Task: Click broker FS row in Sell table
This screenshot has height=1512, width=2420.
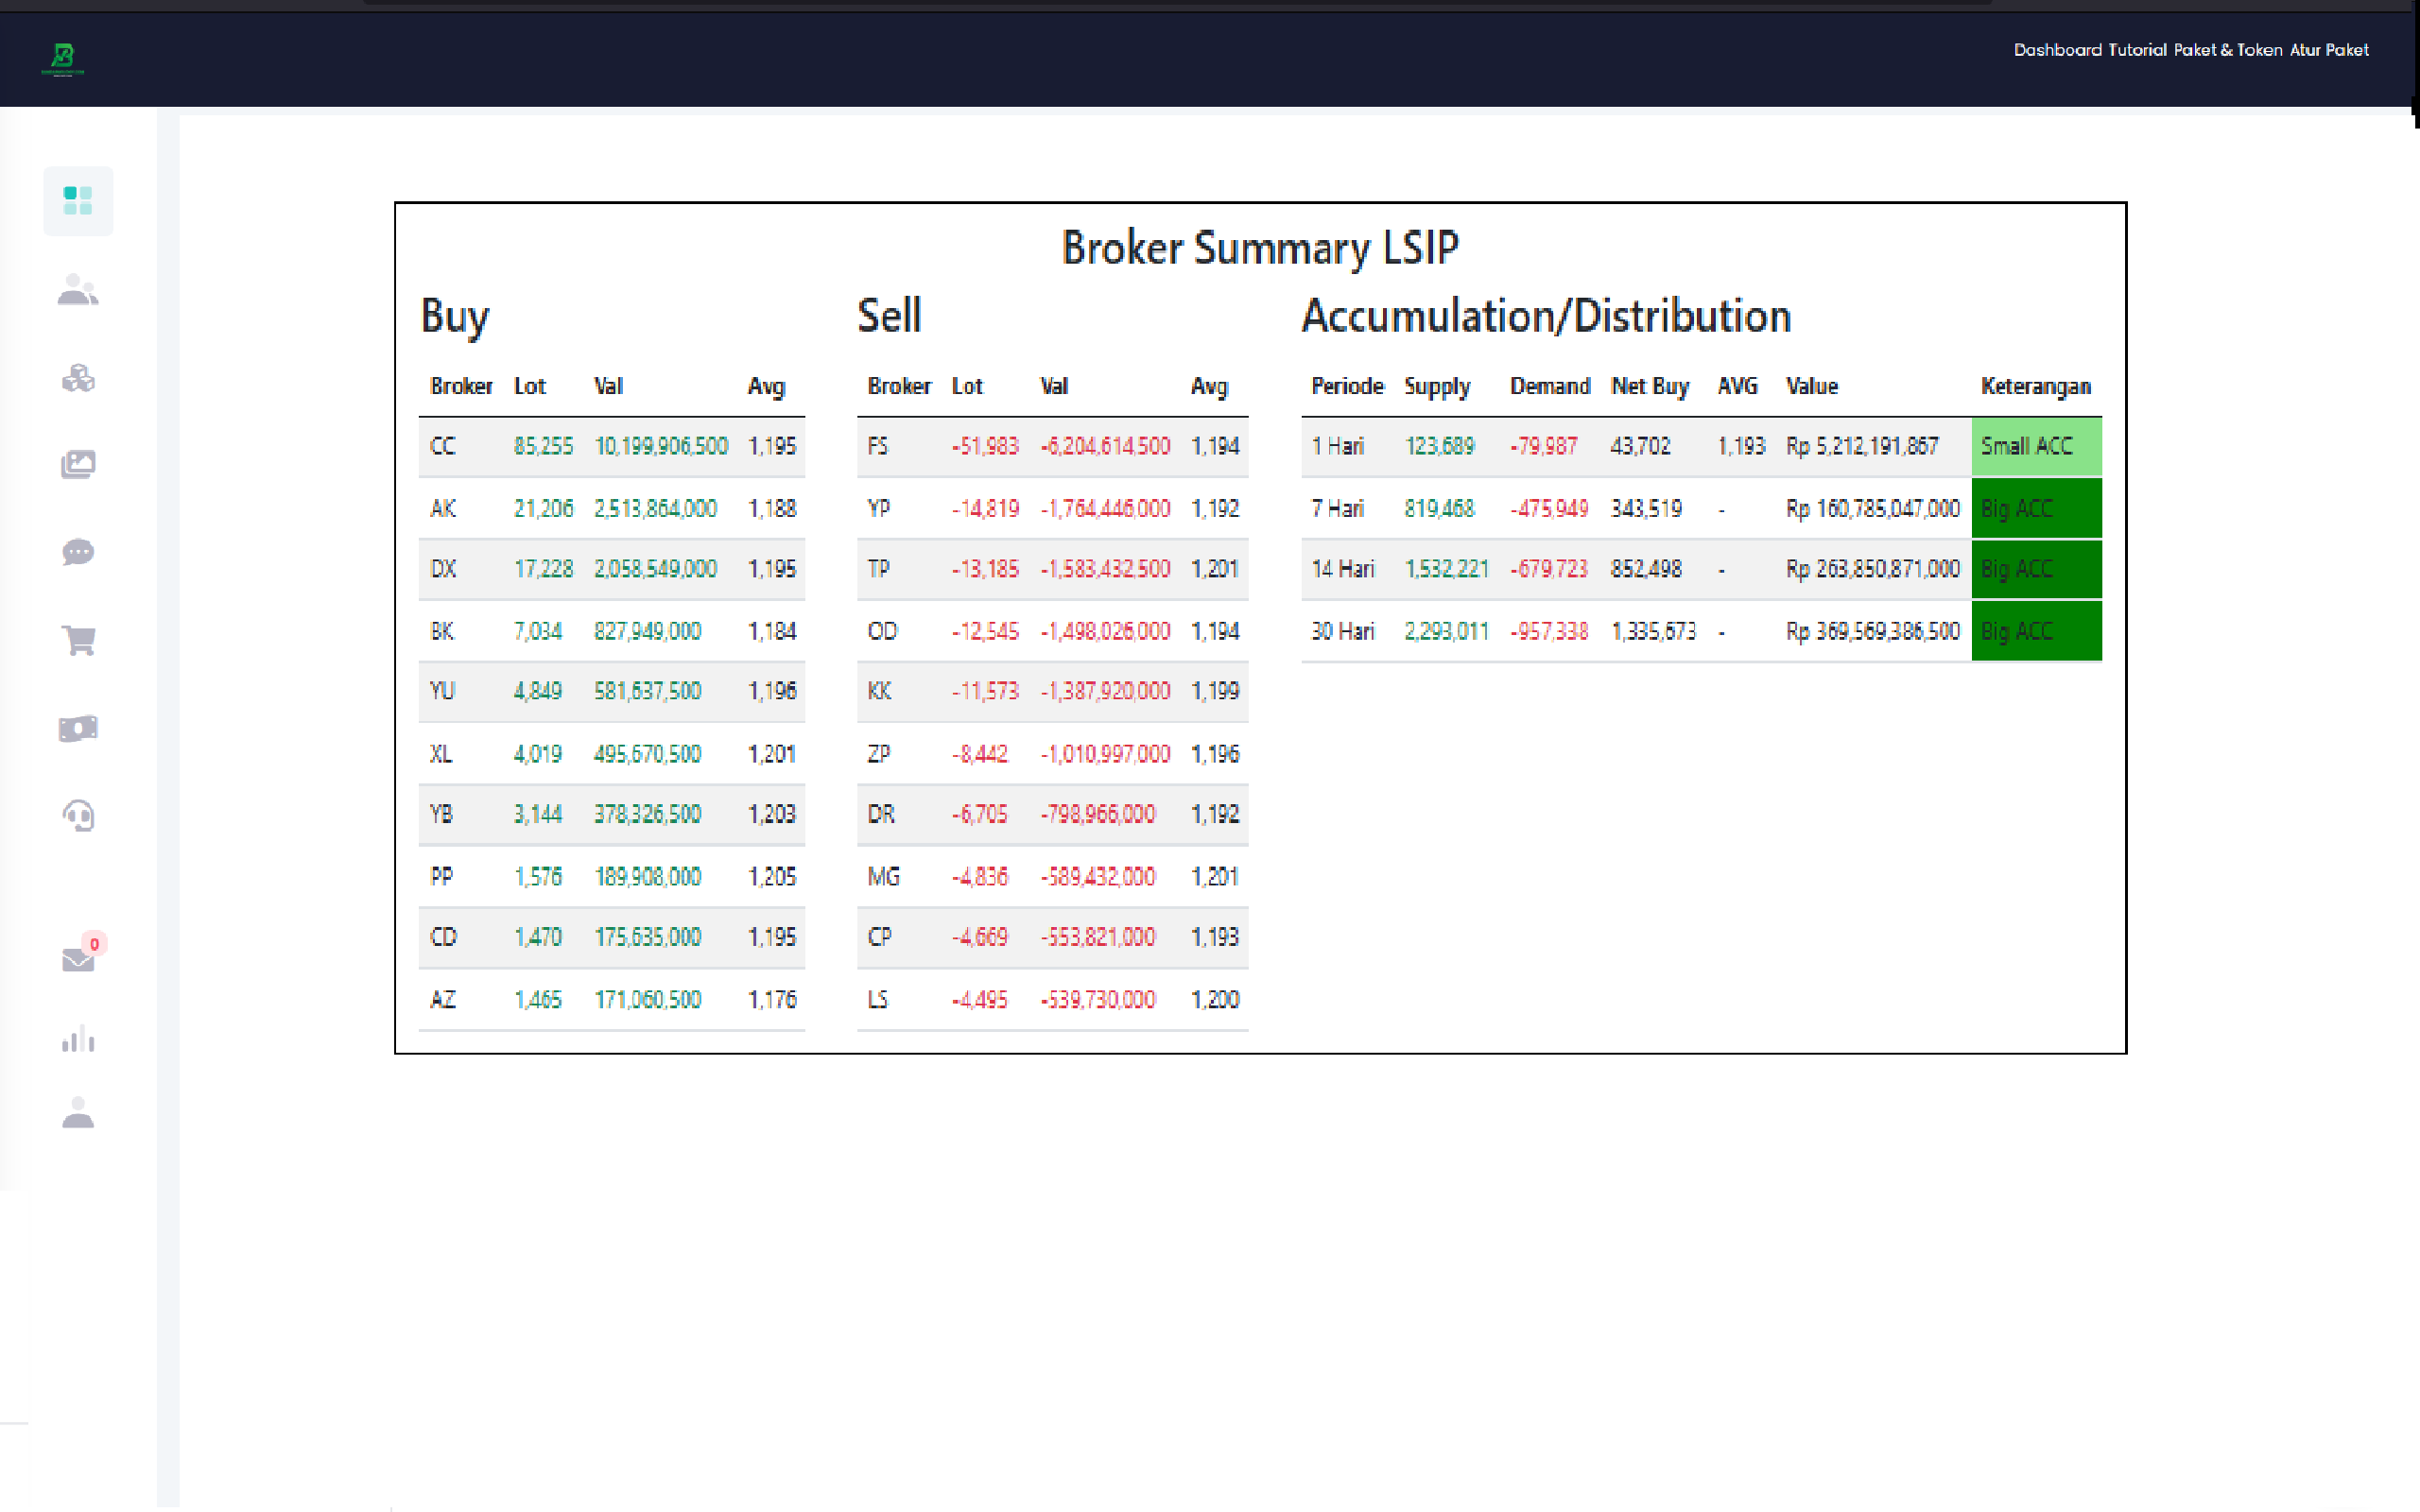Action: click(x=877, y=447)
